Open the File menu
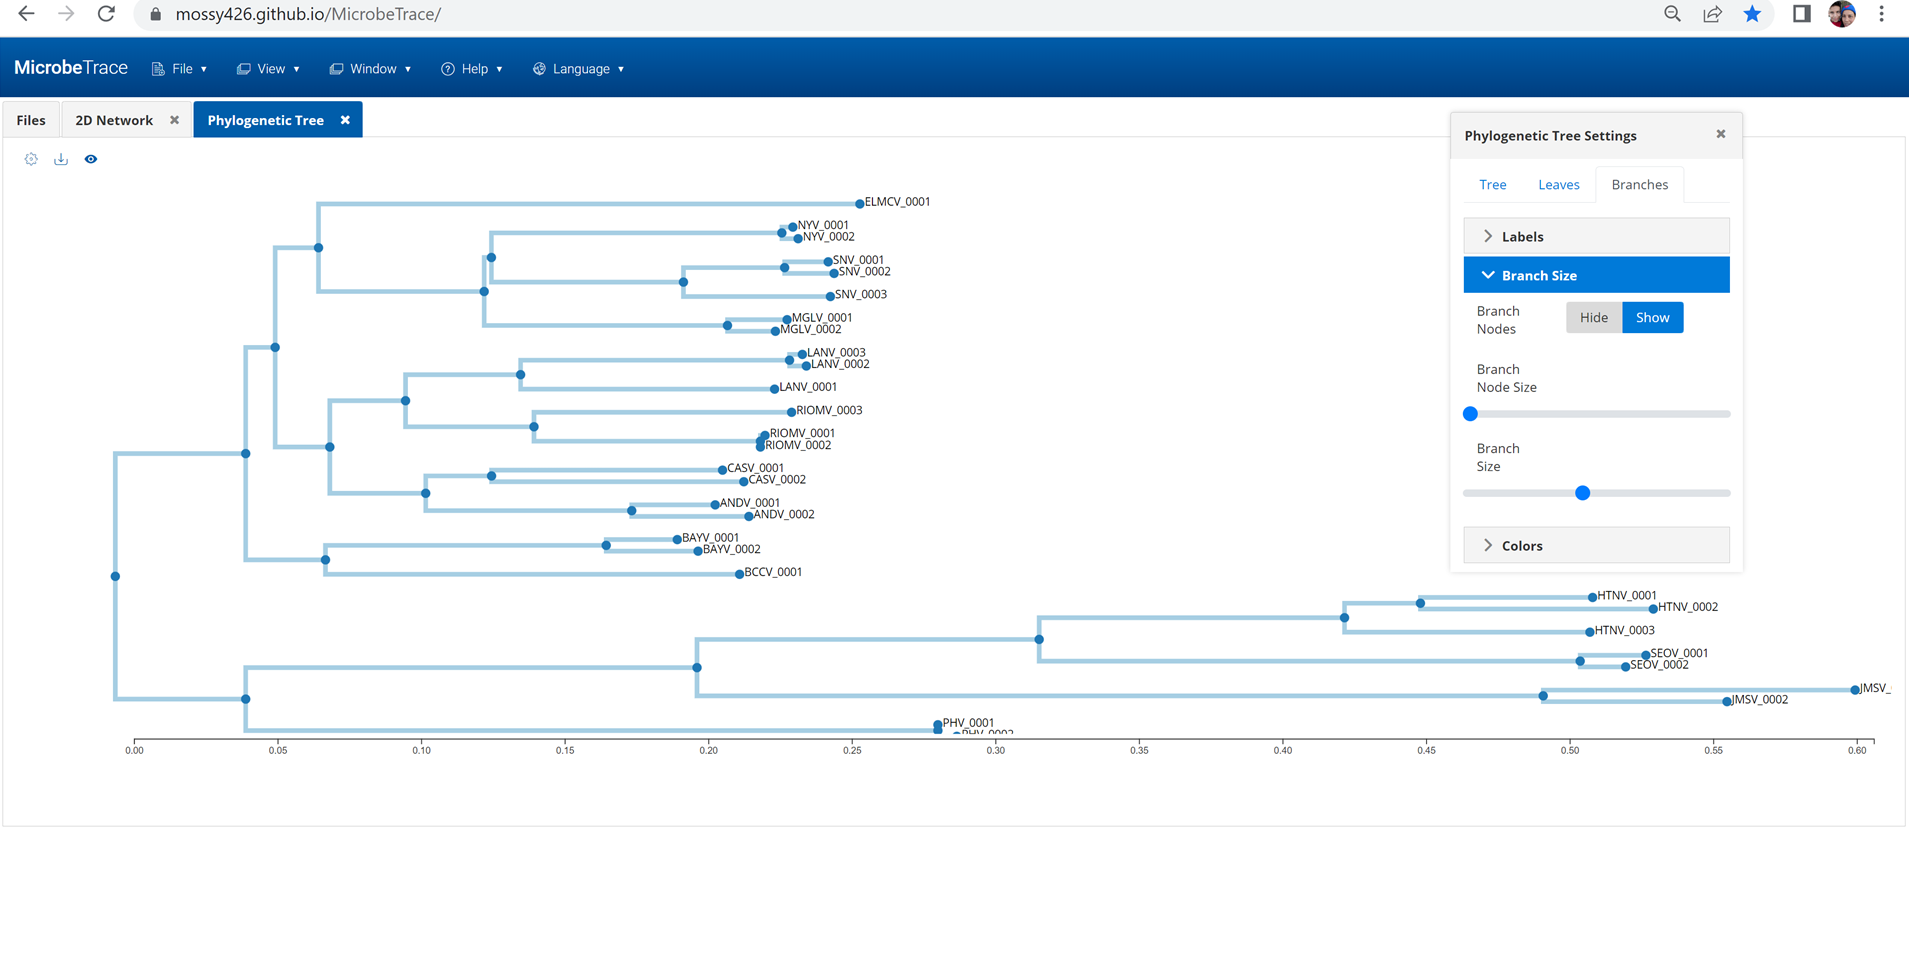The width and height of the screenshot is (1909, 961). (x=179, y=68)
